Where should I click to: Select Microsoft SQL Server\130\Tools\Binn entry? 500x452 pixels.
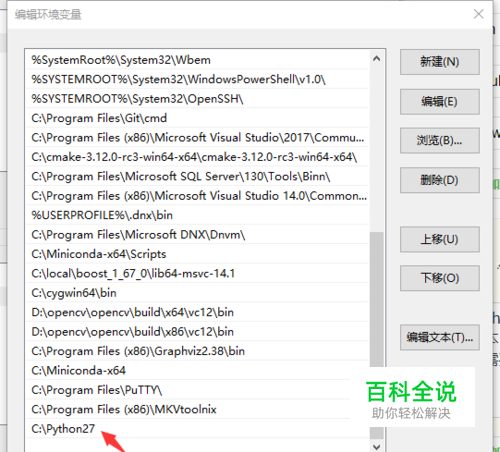[x=197, y=176]
